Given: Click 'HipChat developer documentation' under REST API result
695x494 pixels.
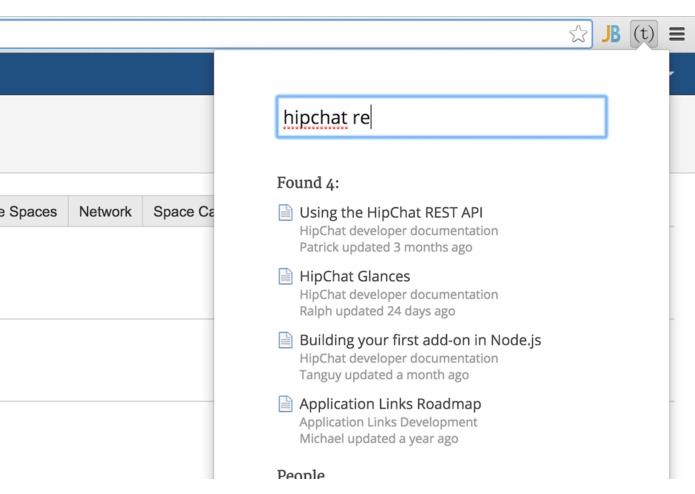Looking at the screenshot, I should 398,231.
